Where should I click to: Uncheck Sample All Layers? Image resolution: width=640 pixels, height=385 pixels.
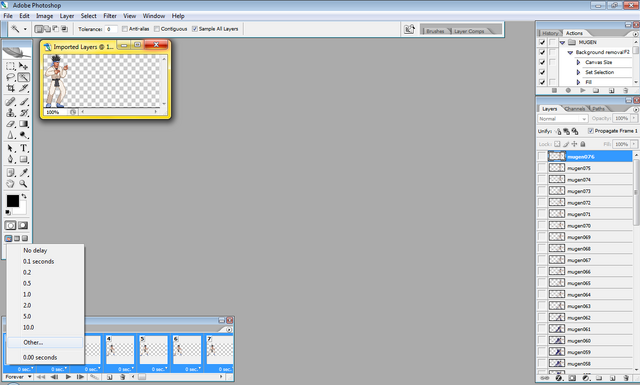click(195, 29)
